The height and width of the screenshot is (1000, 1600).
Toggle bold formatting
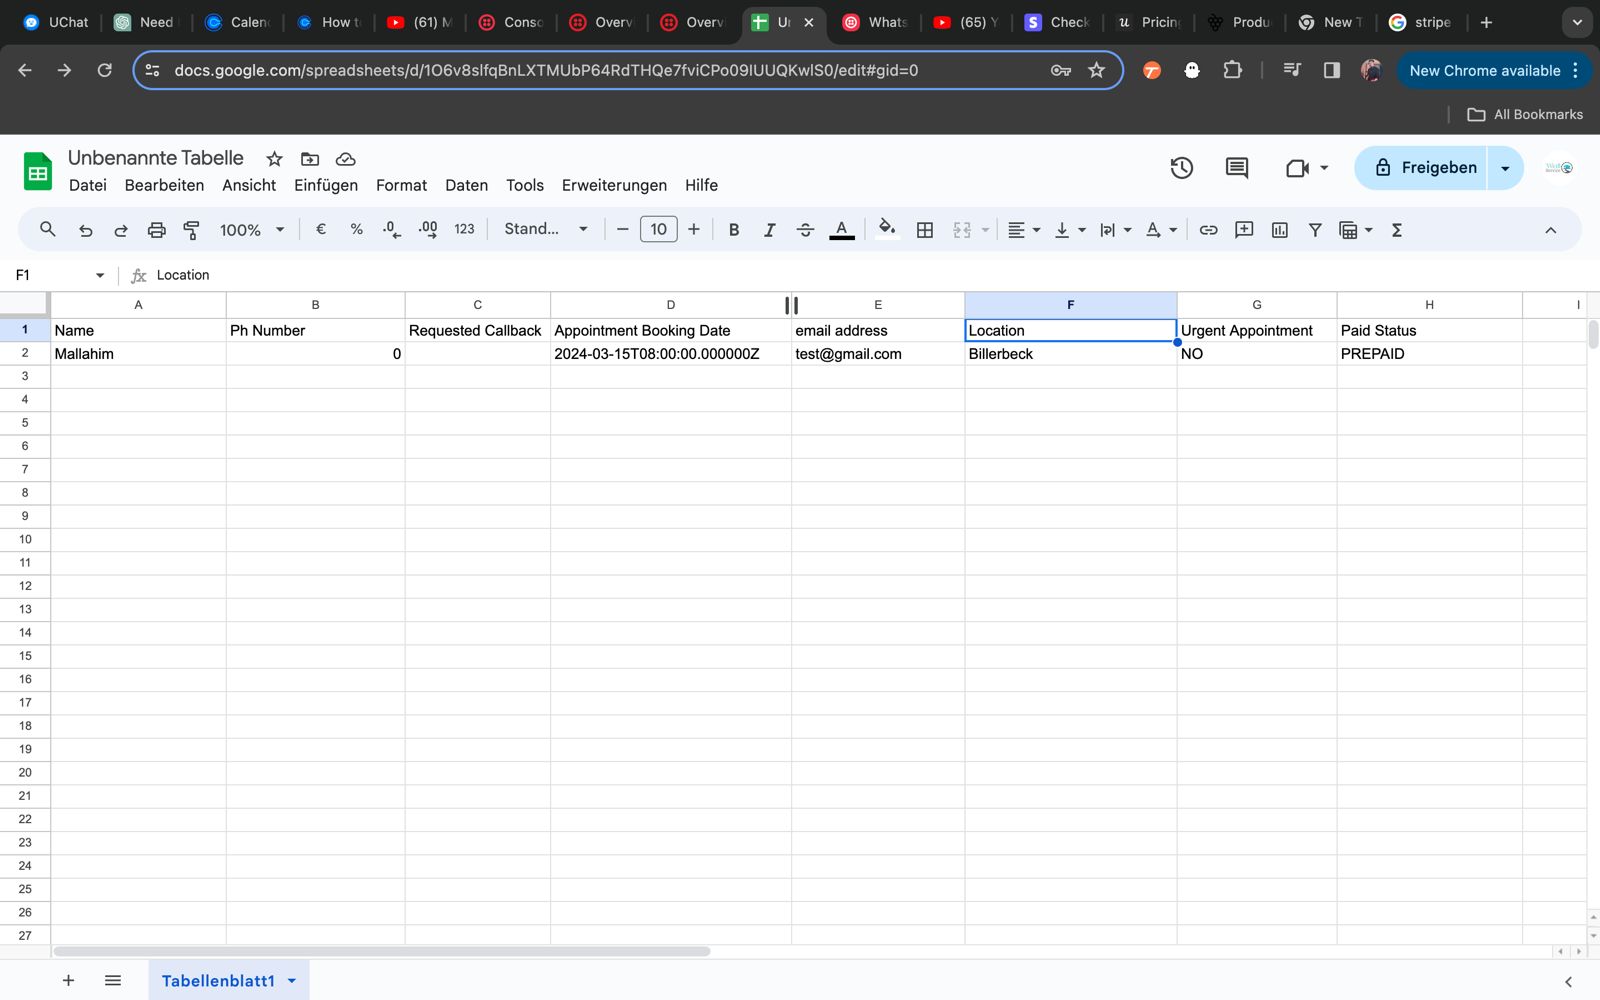click(x=734, y=230)
